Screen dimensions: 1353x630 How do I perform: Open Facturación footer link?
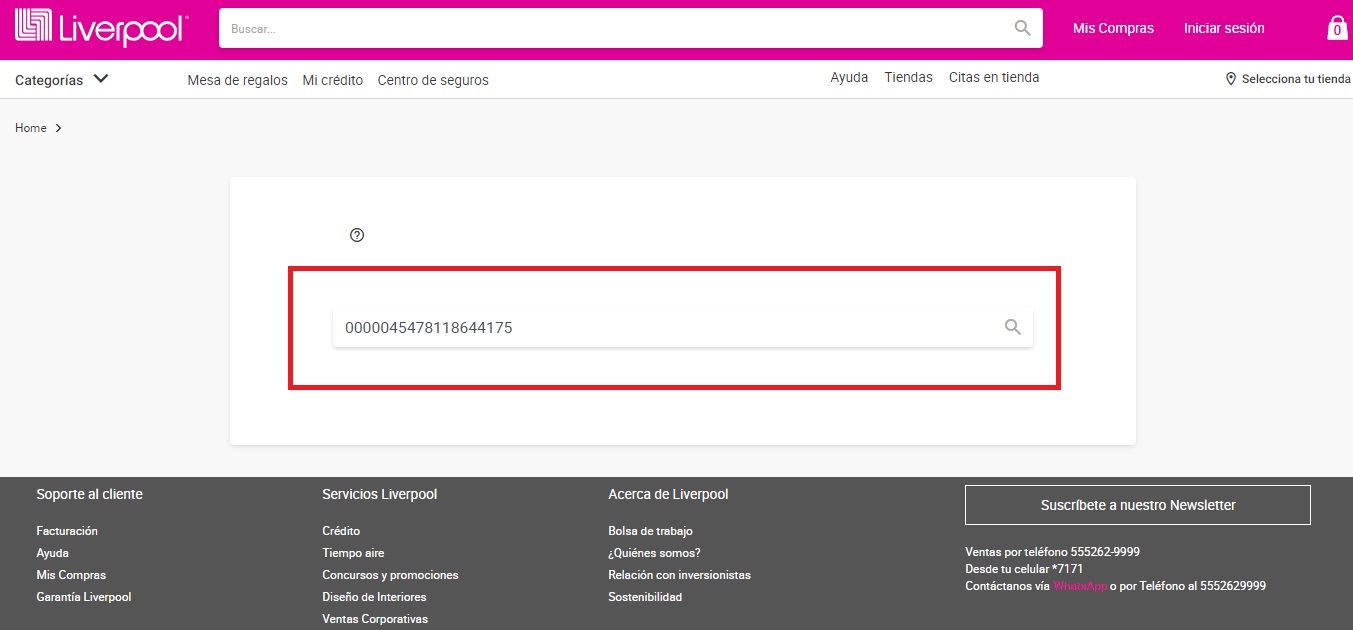pyautogui.click(x=67, y=531)
